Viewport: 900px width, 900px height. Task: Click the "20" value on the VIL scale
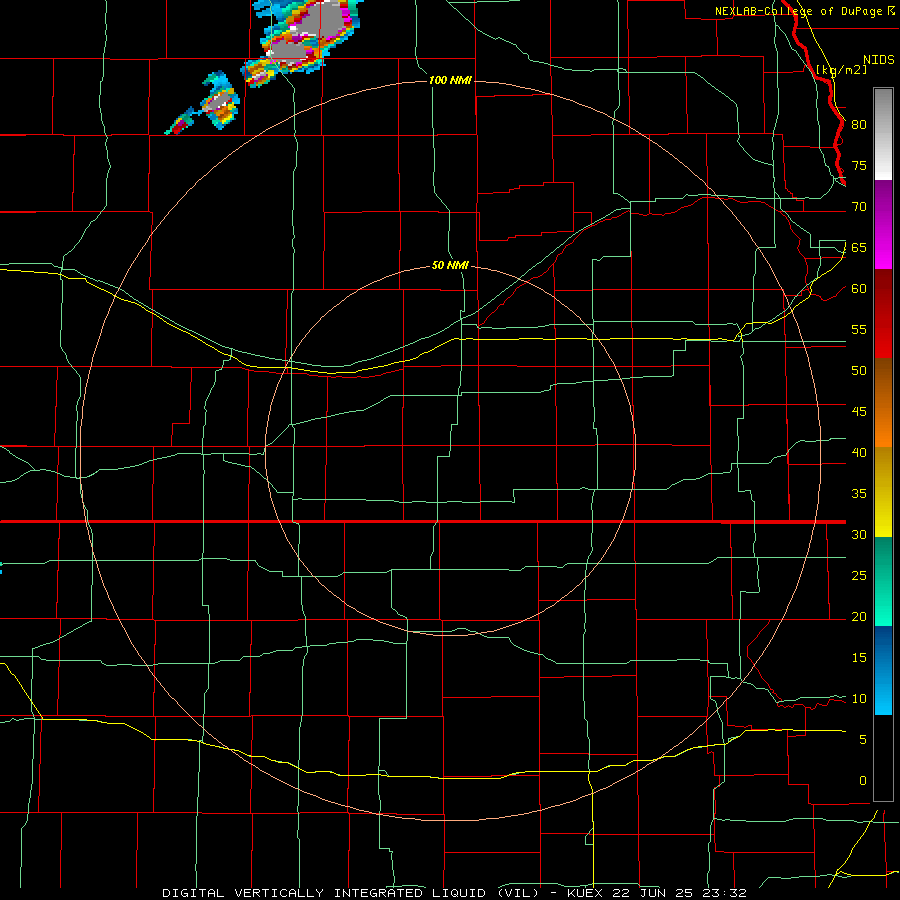(859, 616)
